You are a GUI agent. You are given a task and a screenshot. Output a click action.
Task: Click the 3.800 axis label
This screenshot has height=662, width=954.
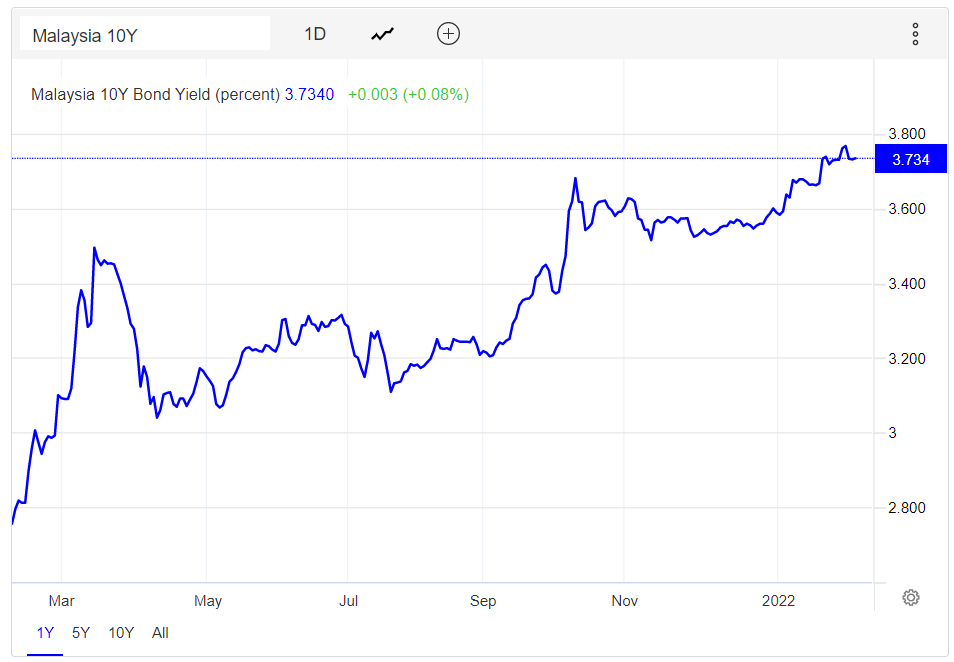(x=907, y=134)
